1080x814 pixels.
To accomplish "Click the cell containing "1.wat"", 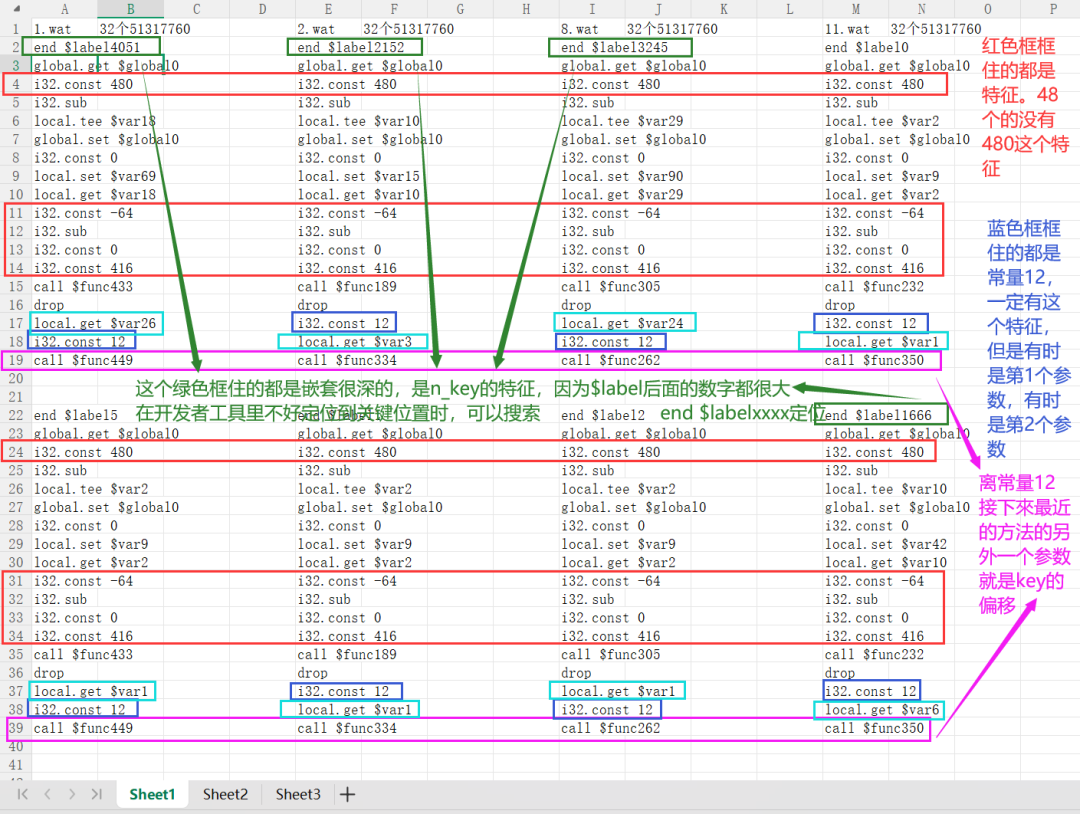I will click(x=52, y=29).
